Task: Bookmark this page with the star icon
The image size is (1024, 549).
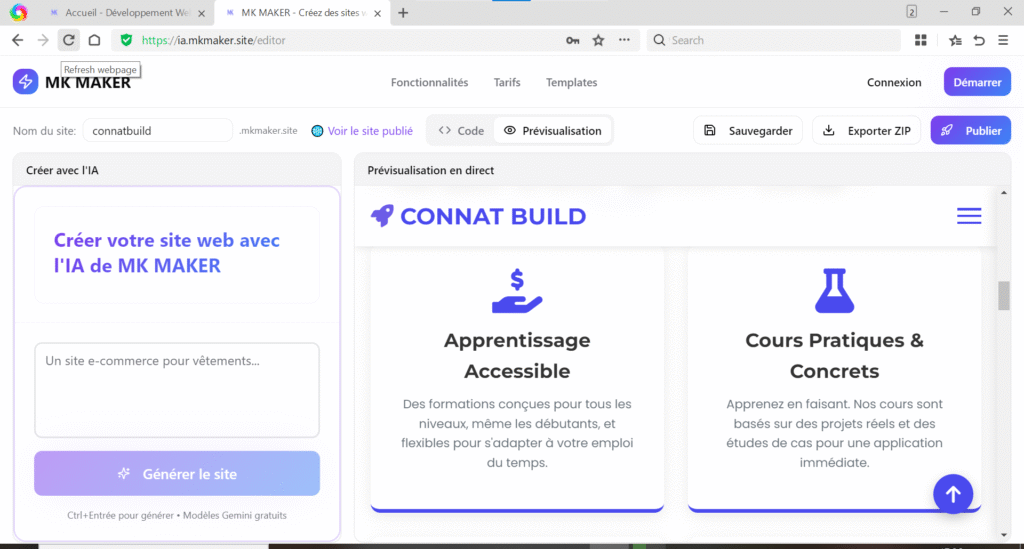Action: pos(598,40)
